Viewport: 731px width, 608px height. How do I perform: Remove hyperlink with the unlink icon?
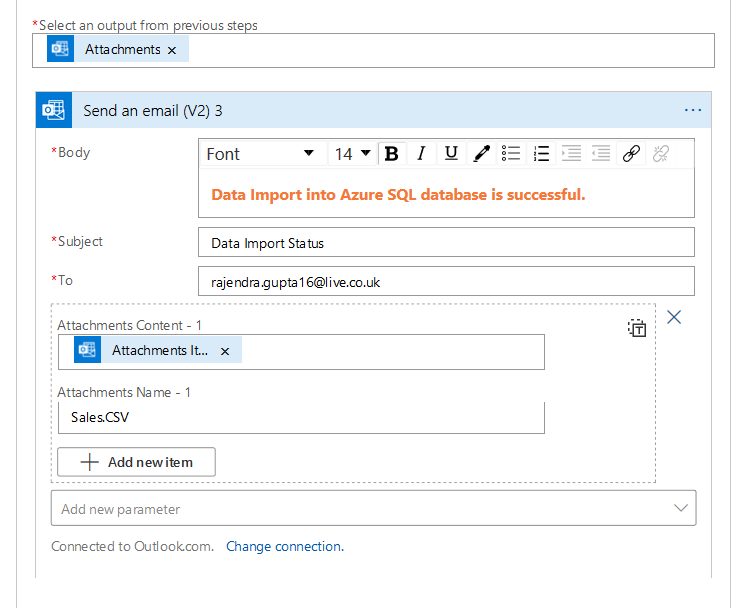(661, 154)
